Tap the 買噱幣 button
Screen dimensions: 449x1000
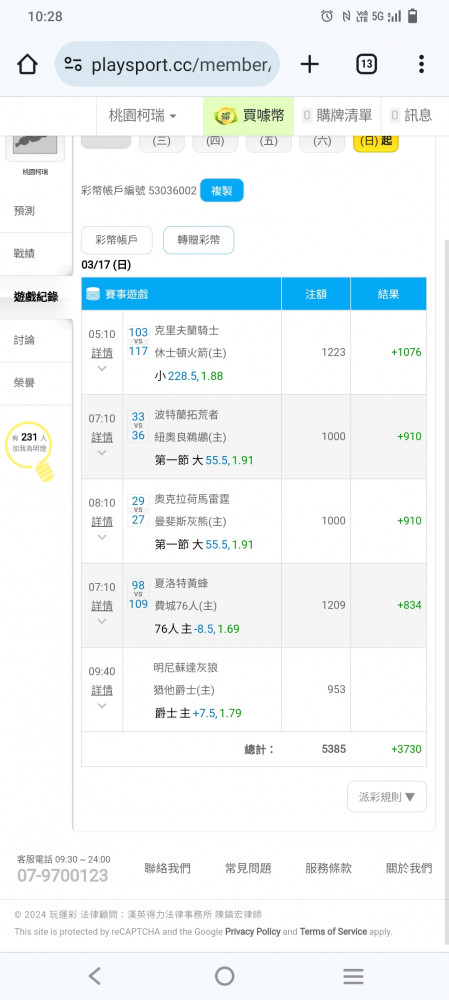(249, 115)
